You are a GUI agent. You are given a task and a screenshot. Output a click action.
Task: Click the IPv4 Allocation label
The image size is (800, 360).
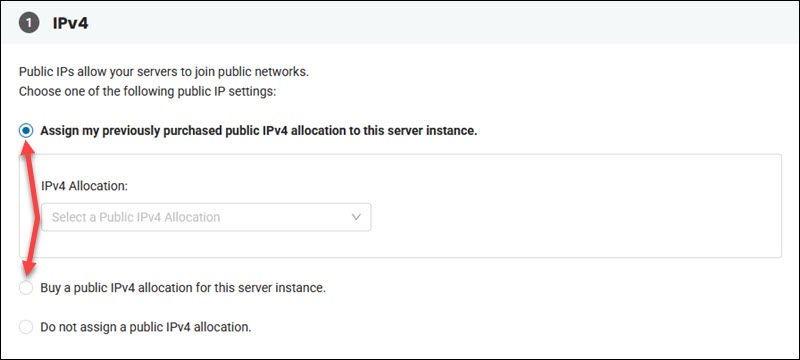pos(84,186)
